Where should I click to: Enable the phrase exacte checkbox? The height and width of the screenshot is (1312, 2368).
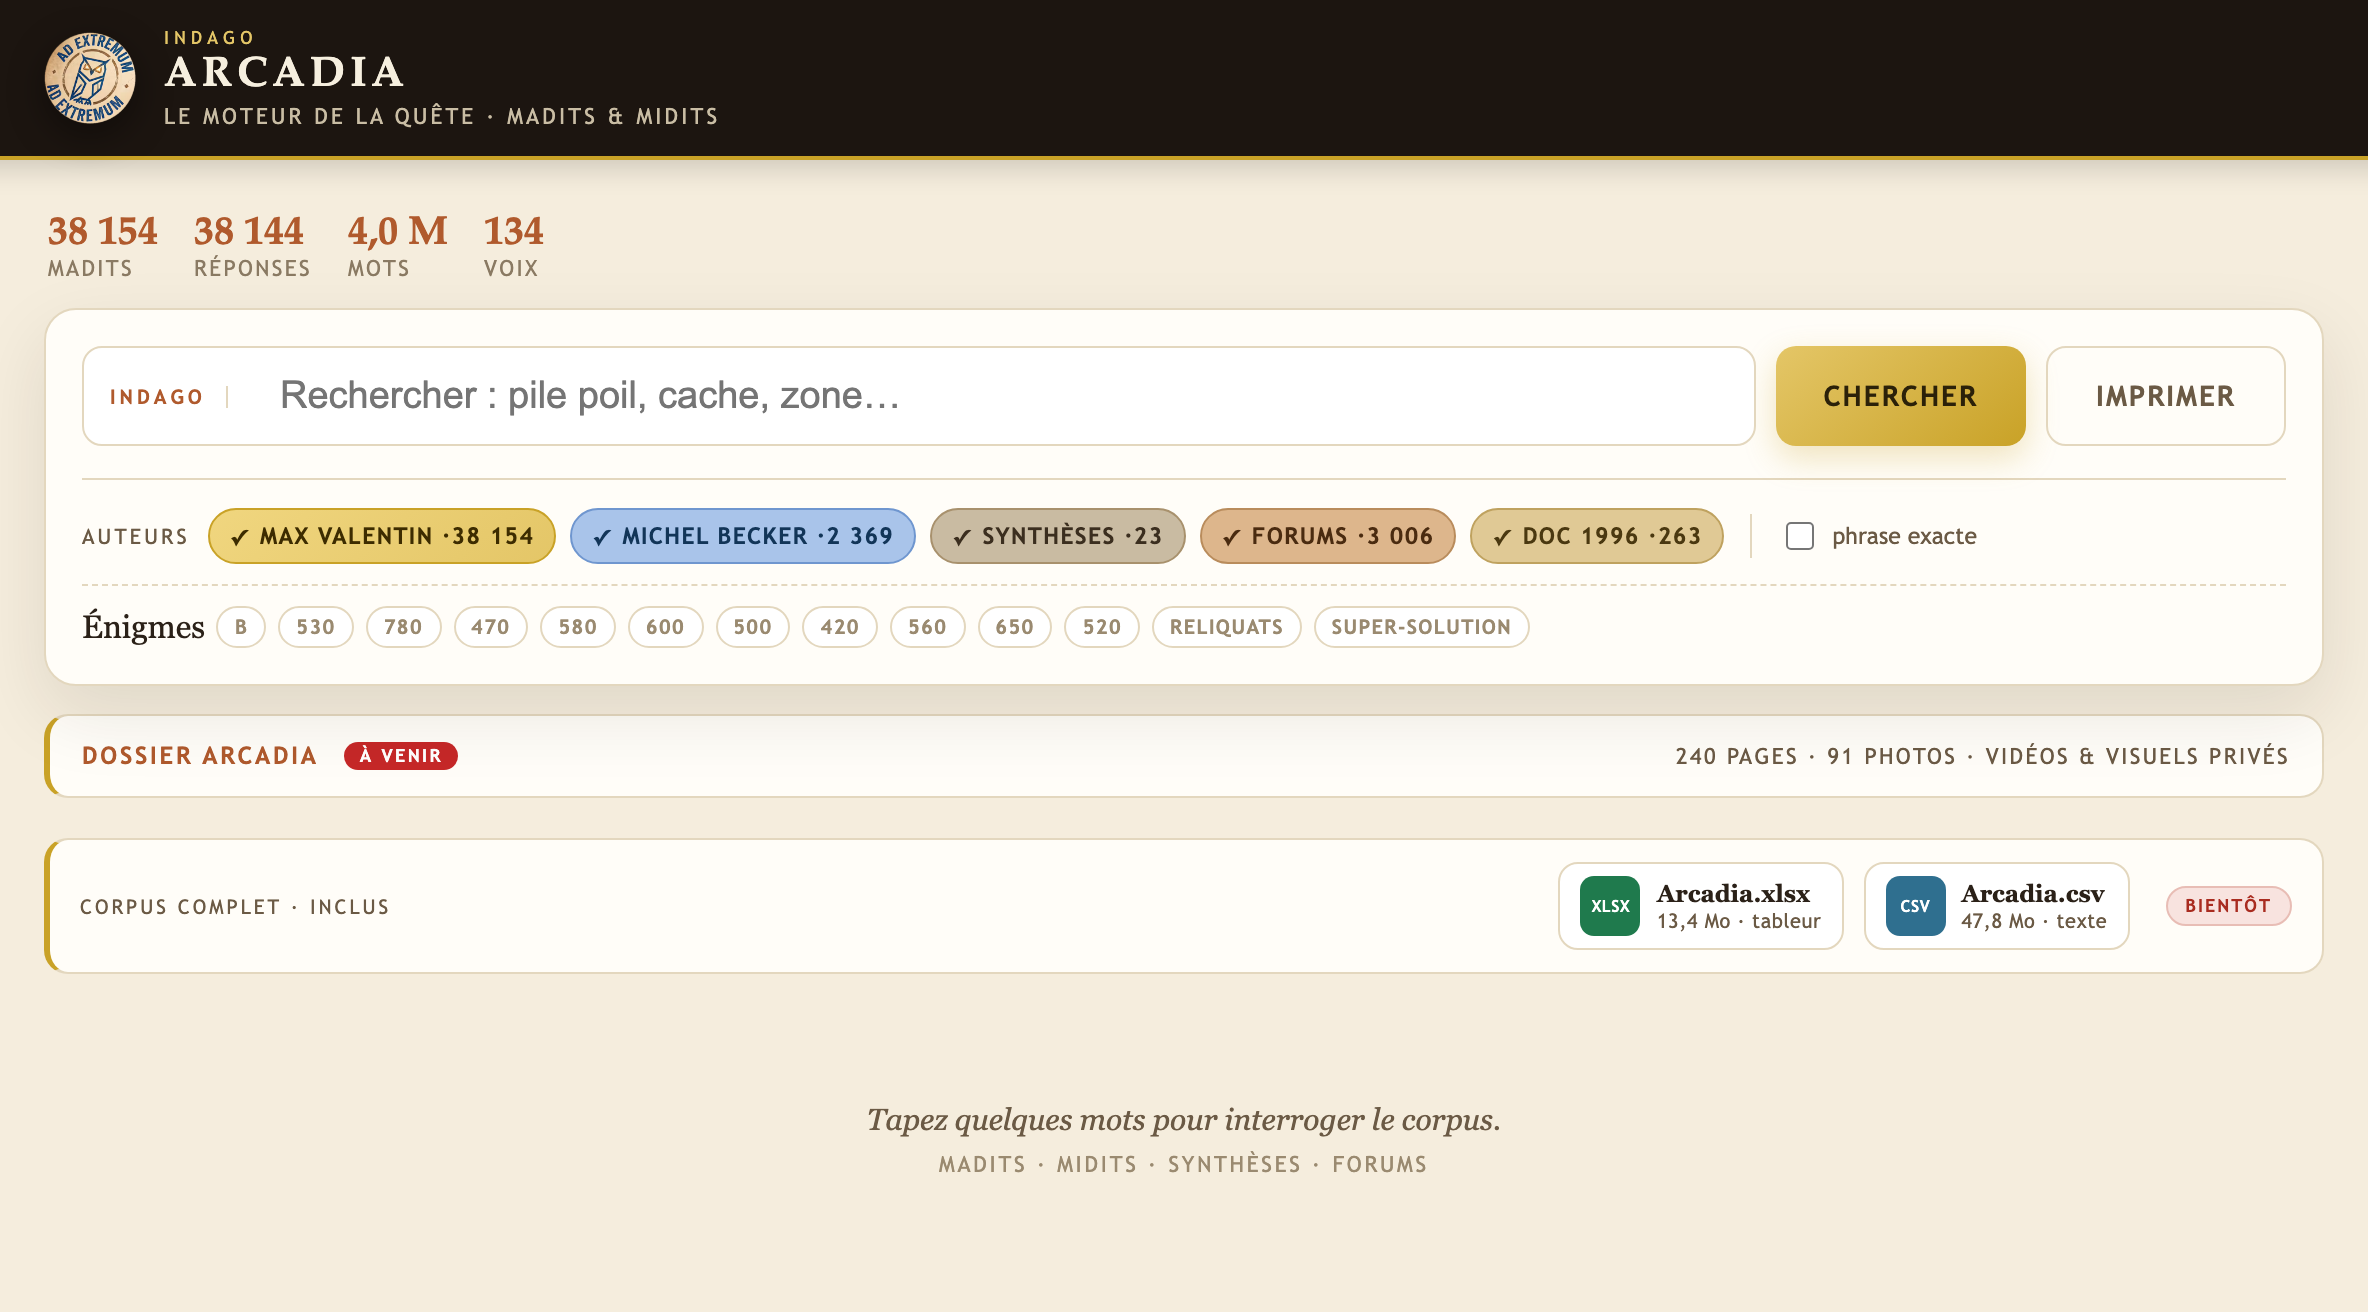[1800, 536]
